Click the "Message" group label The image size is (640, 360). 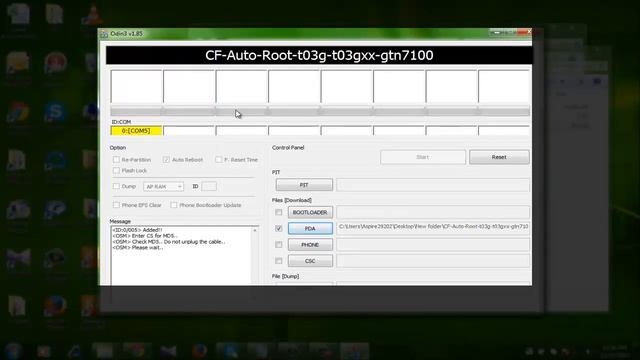(120, 221)
